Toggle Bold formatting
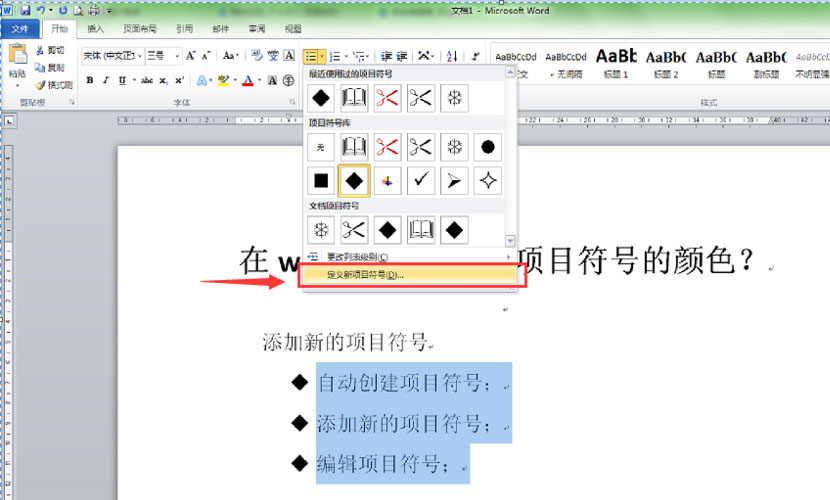This screenshot has height=500, width=830. (90, 80)
